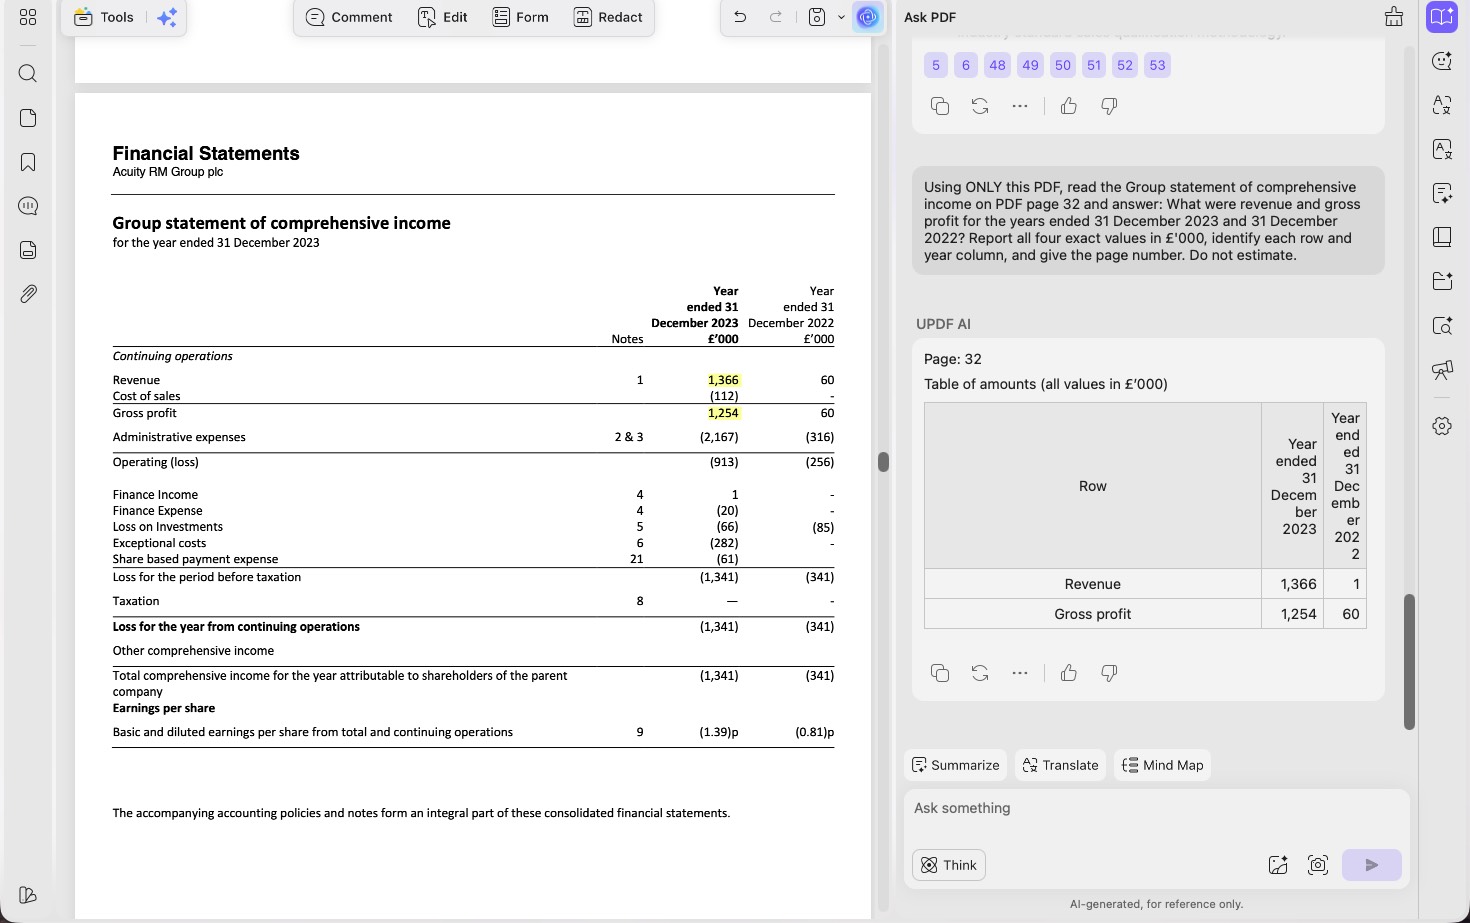Click the Translate button
The height and width of the screenshot is (923, 1470).
(1060, 765)
